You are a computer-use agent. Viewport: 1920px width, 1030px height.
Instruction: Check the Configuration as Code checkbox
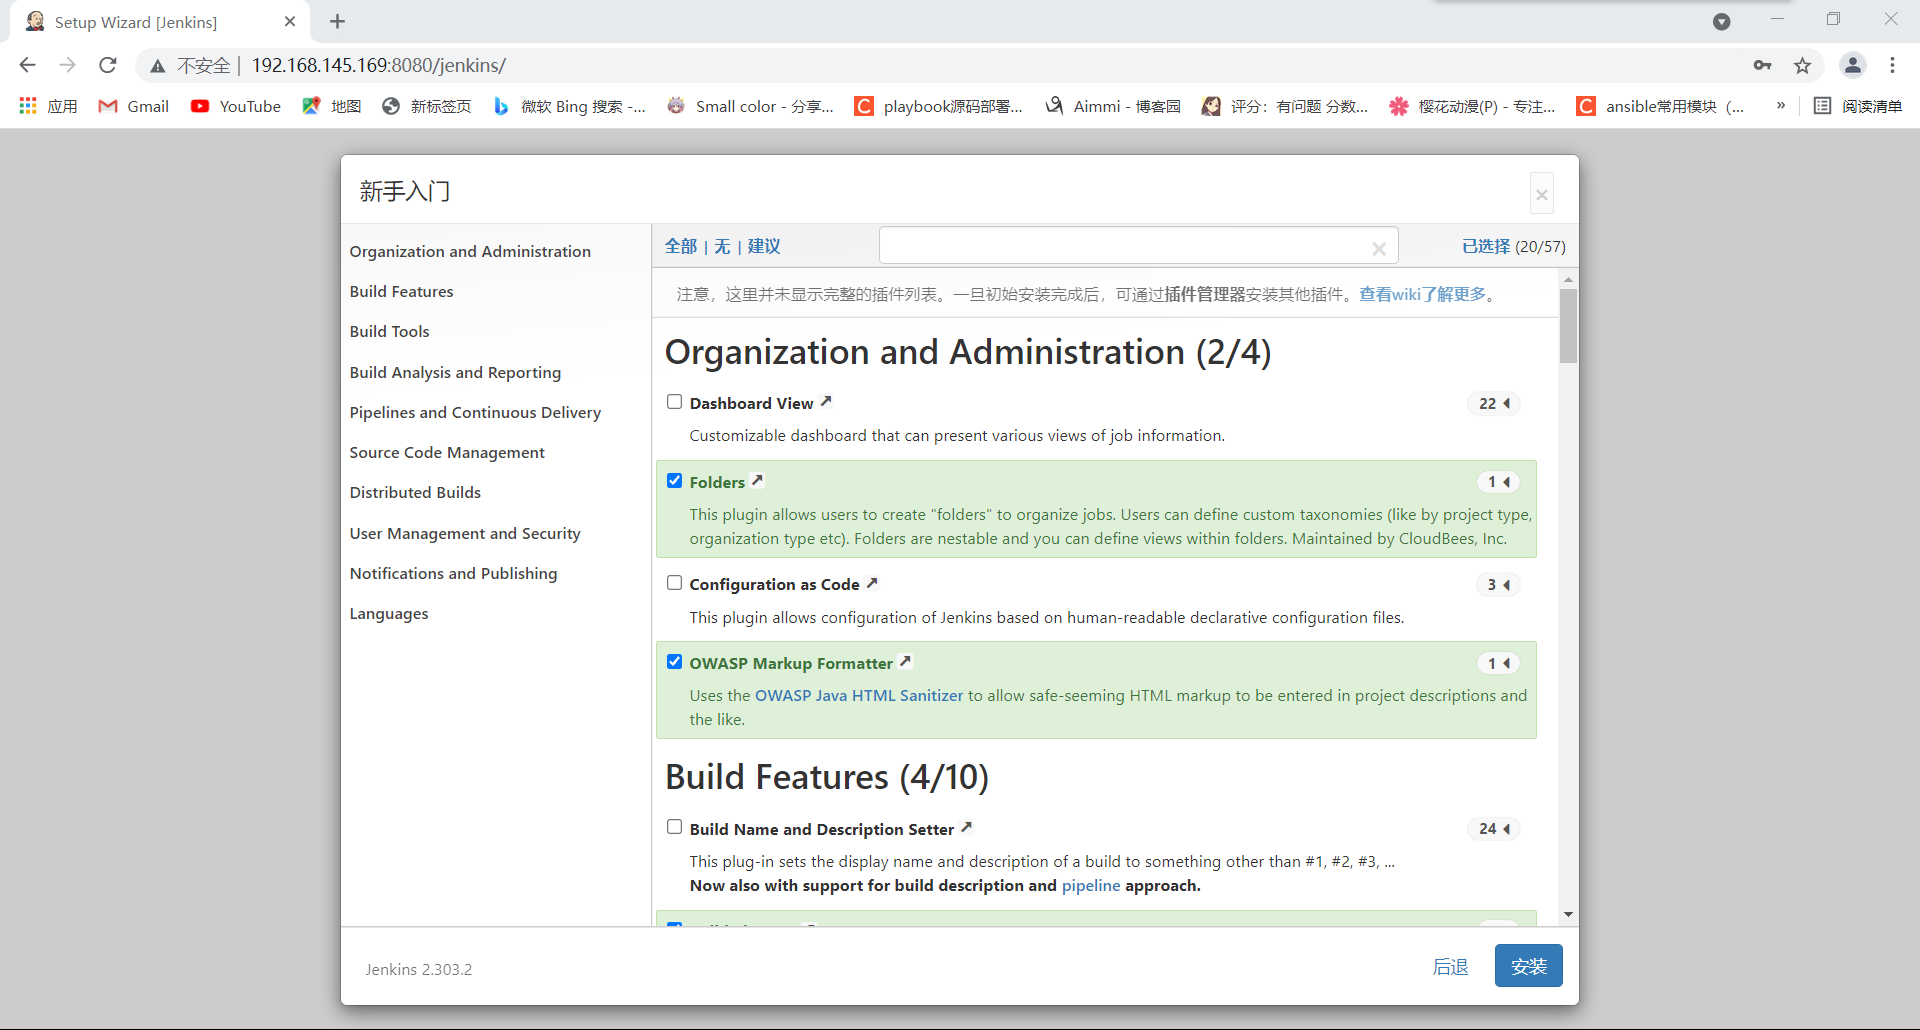675,583
